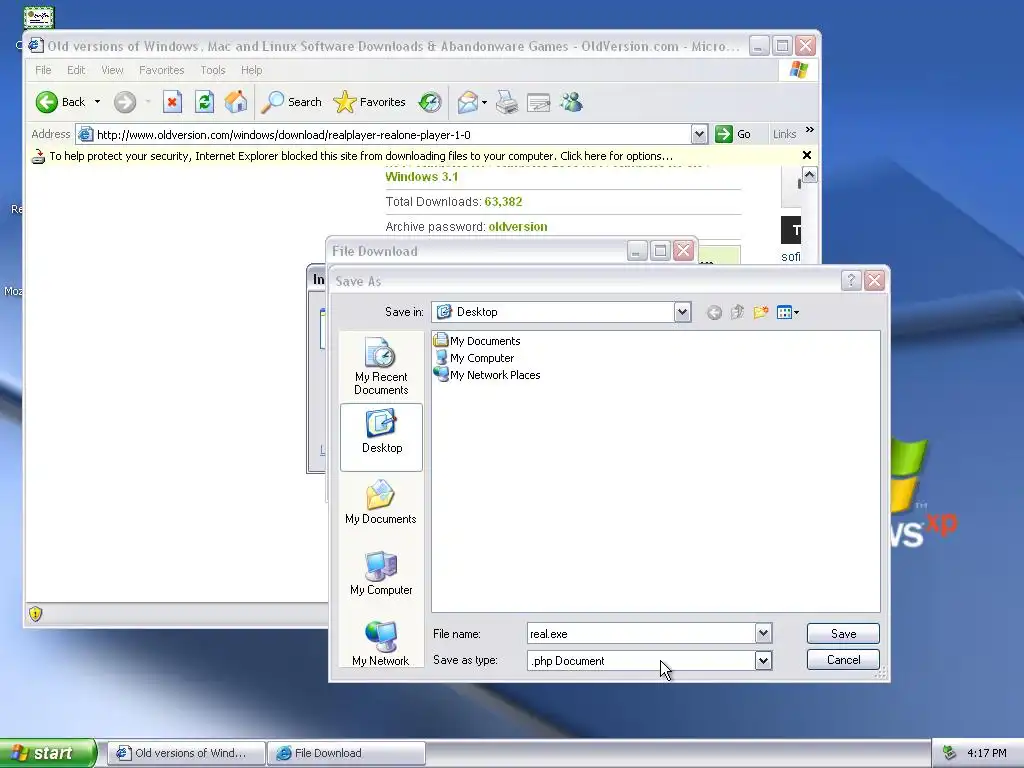Stop page loading with the red X
This screenshot has height=768, width=1024.
tap(172, 102)
